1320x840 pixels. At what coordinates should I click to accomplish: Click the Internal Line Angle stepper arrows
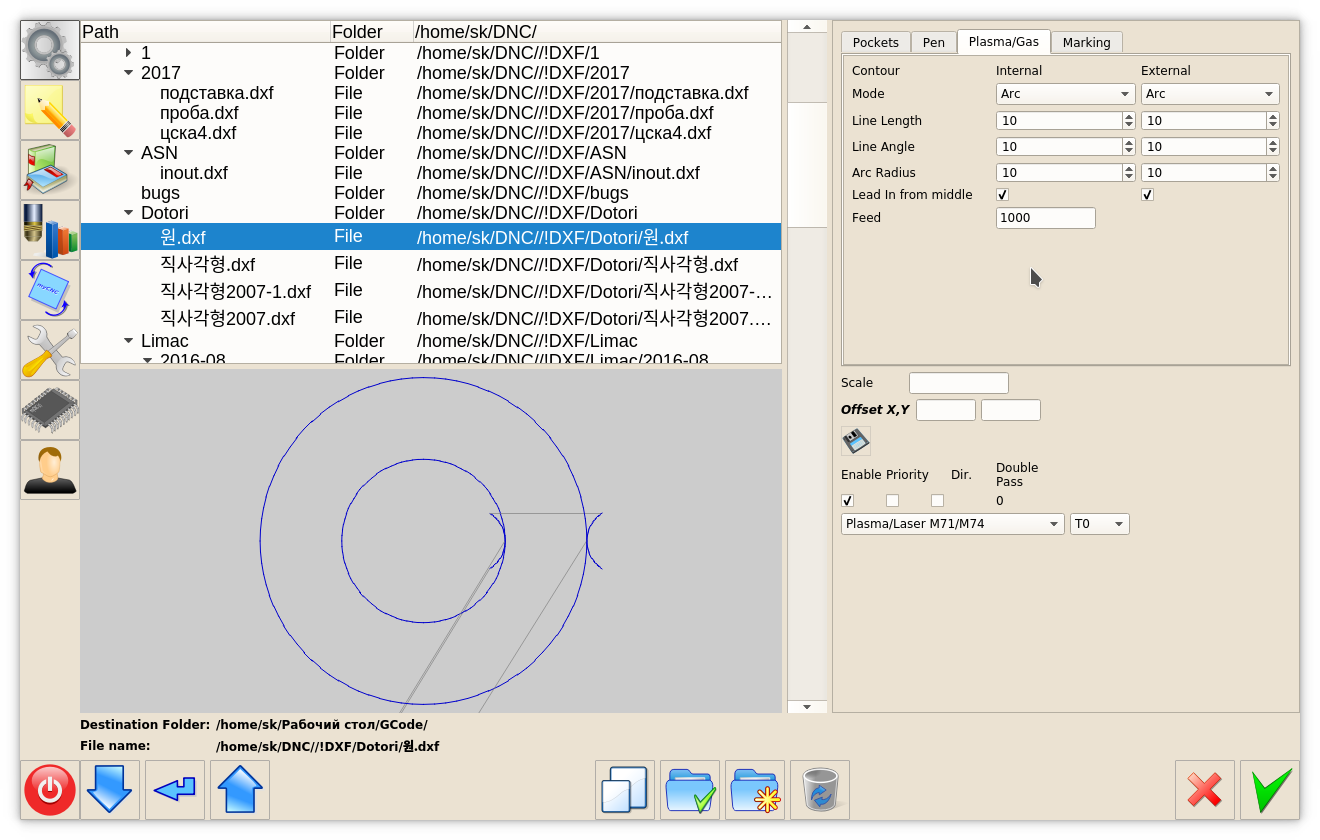point(1129,147)
